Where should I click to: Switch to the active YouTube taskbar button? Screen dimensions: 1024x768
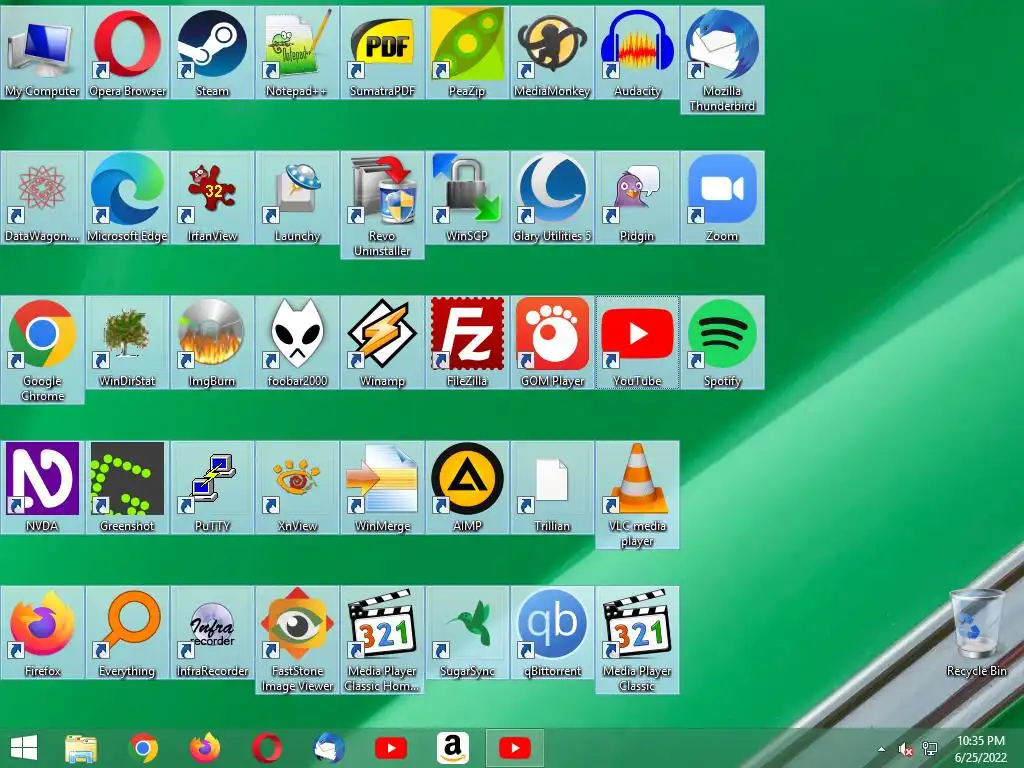515,748
